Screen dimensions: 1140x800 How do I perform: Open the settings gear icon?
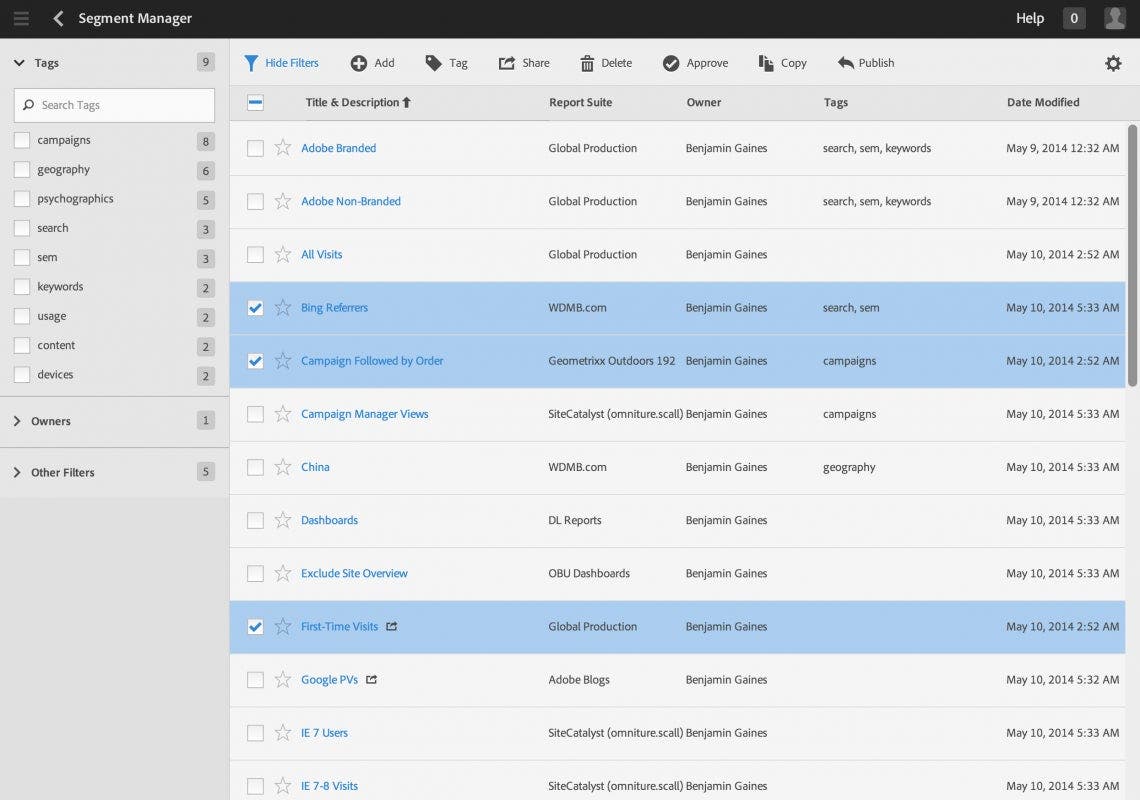pos(1113,63)
